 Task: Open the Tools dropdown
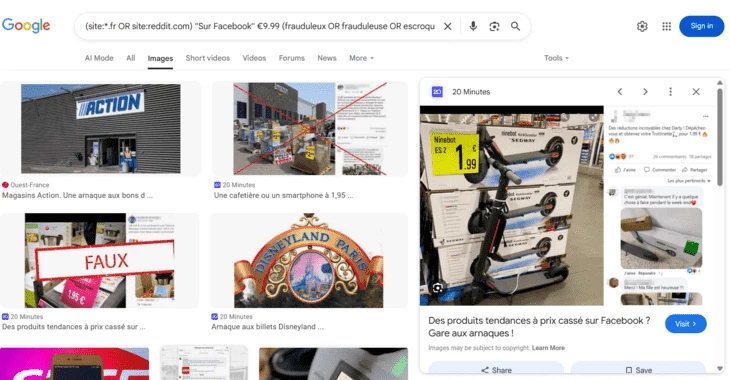coord(556,58)
